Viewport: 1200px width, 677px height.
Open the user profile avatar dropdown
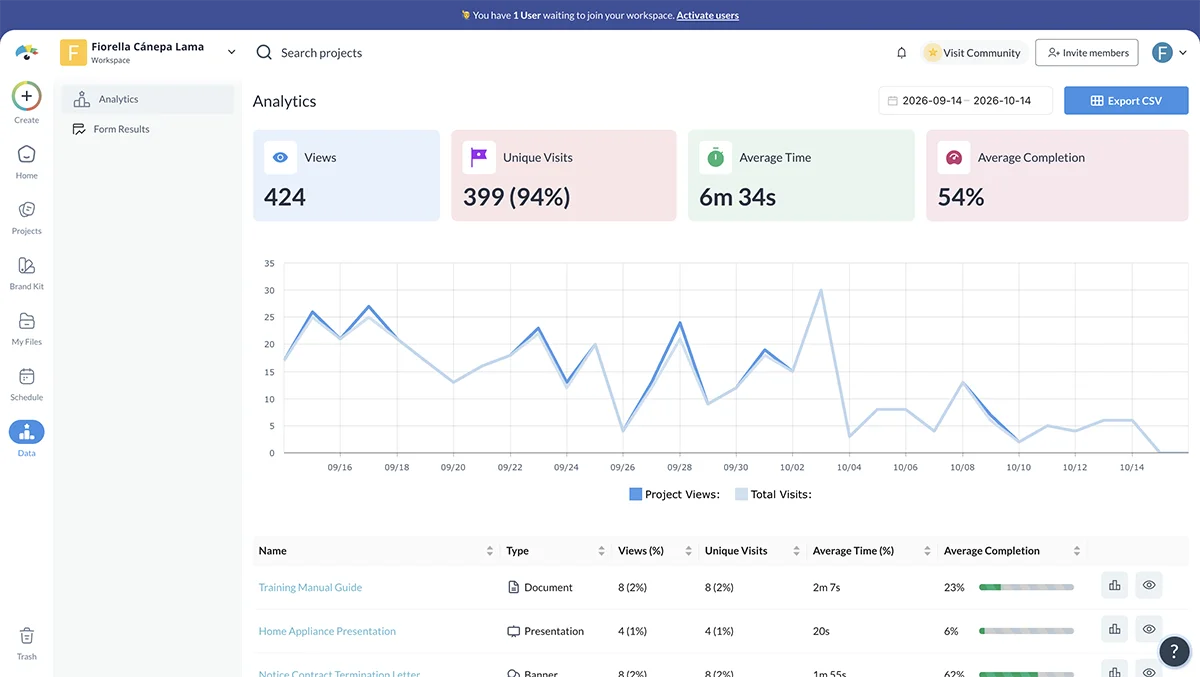click(1169, 53)
